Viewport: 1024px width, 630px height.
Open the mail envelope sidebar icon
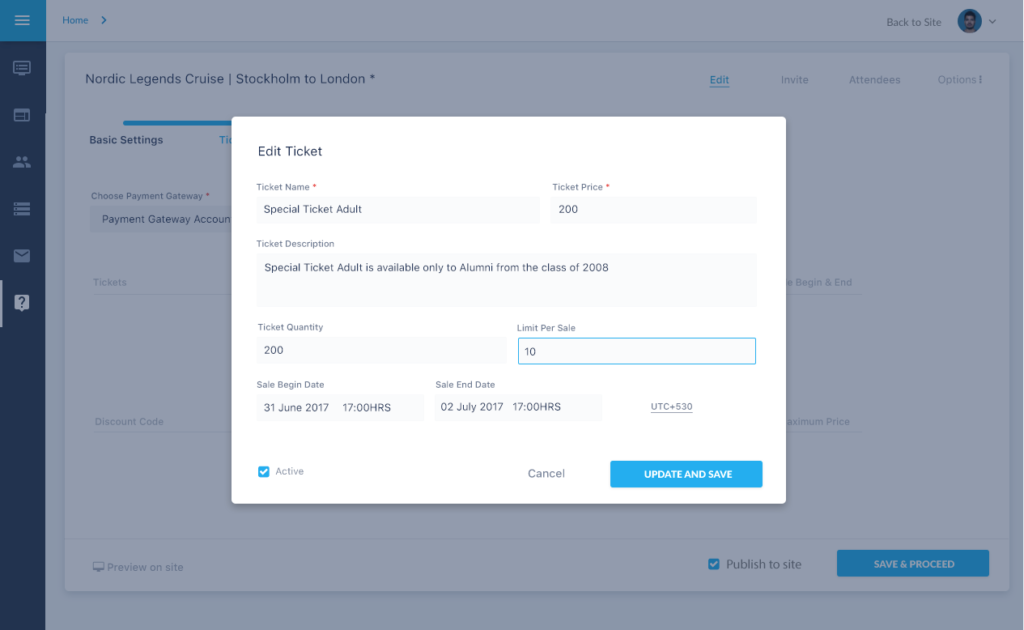(x=22, y=256)
